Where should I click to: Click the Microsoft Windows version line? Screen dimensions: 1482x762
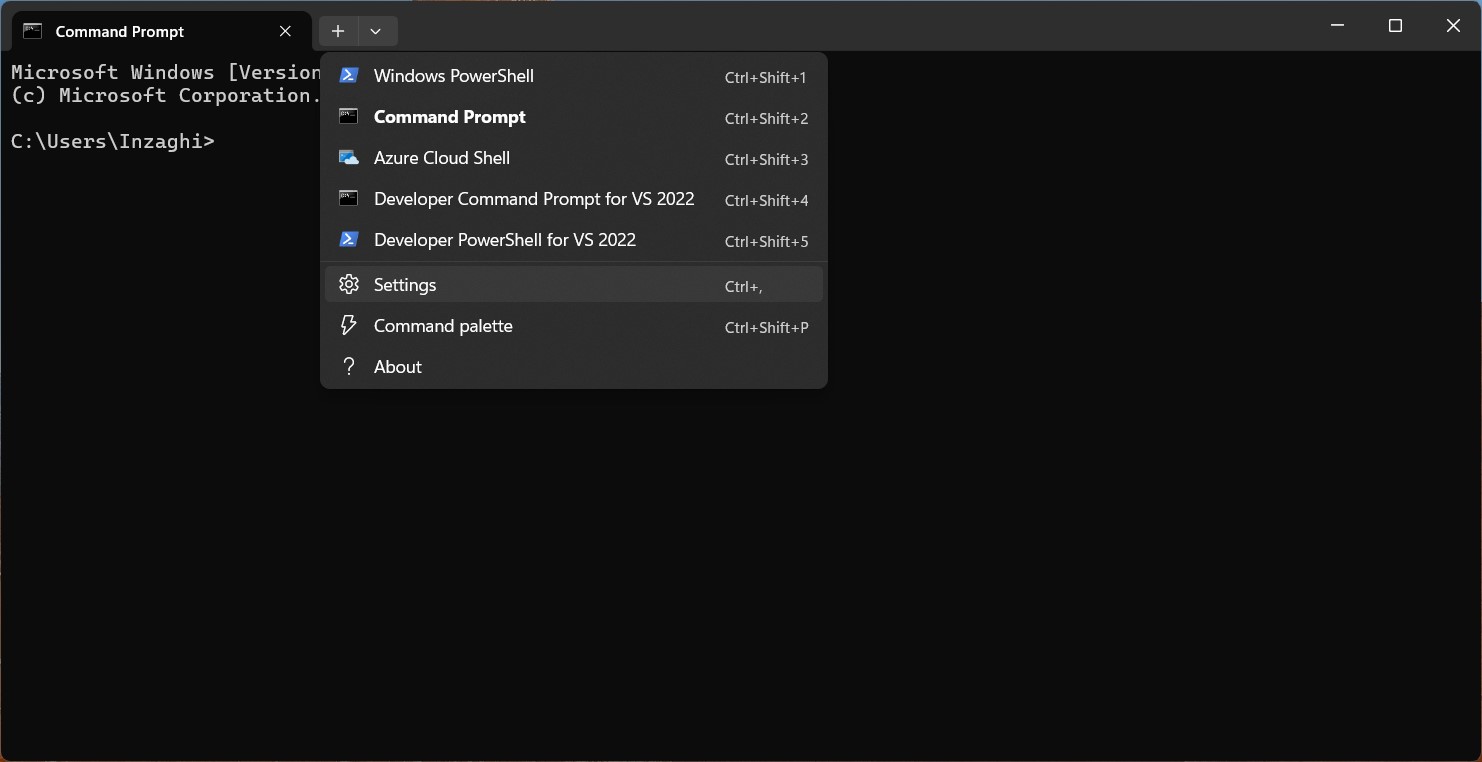[166, 72]
